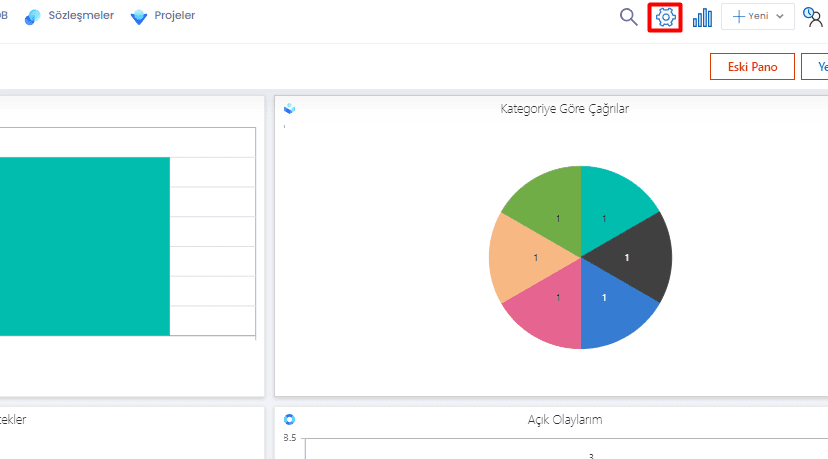Open the Sözleşmeler menu

tap(81, 15)
